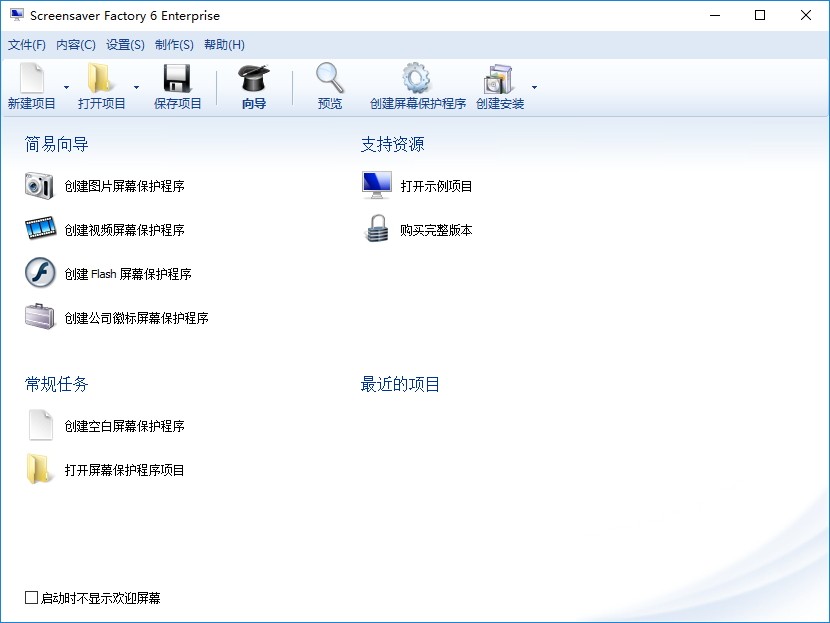This screenshot has width=830, height=623.
Task: Click the camera icon for 创建图片屏幕保护程序
Action: (x=39, y=186)
